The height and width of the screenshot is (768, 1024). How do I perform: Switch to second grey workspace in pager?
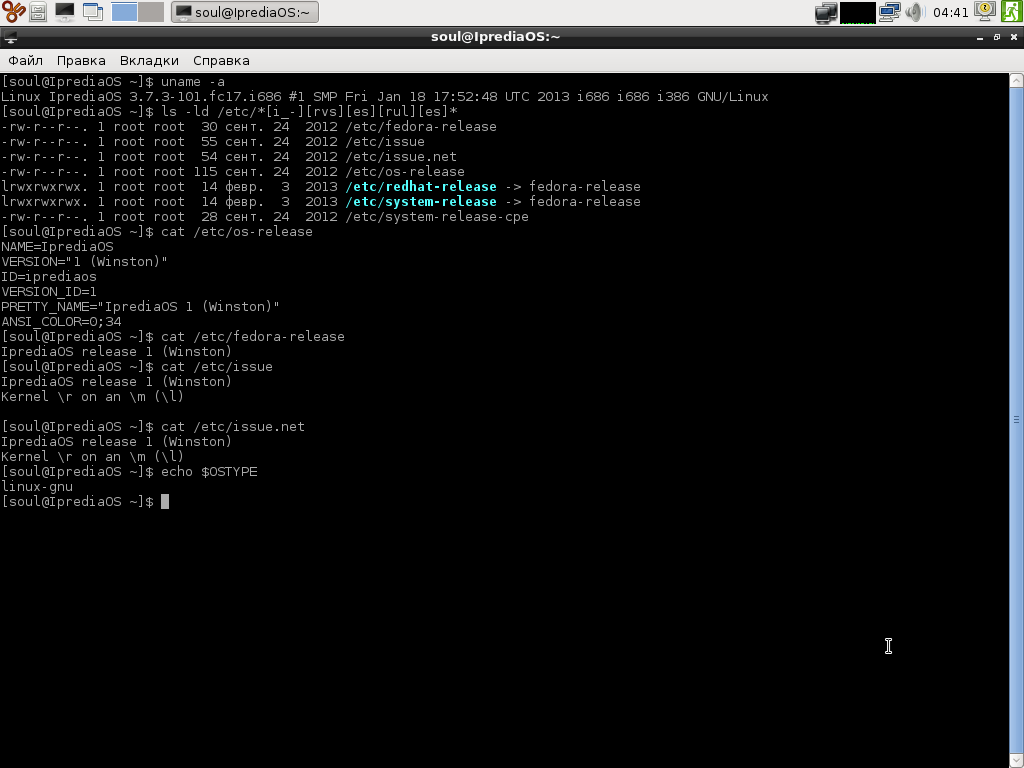pos(151,12)
